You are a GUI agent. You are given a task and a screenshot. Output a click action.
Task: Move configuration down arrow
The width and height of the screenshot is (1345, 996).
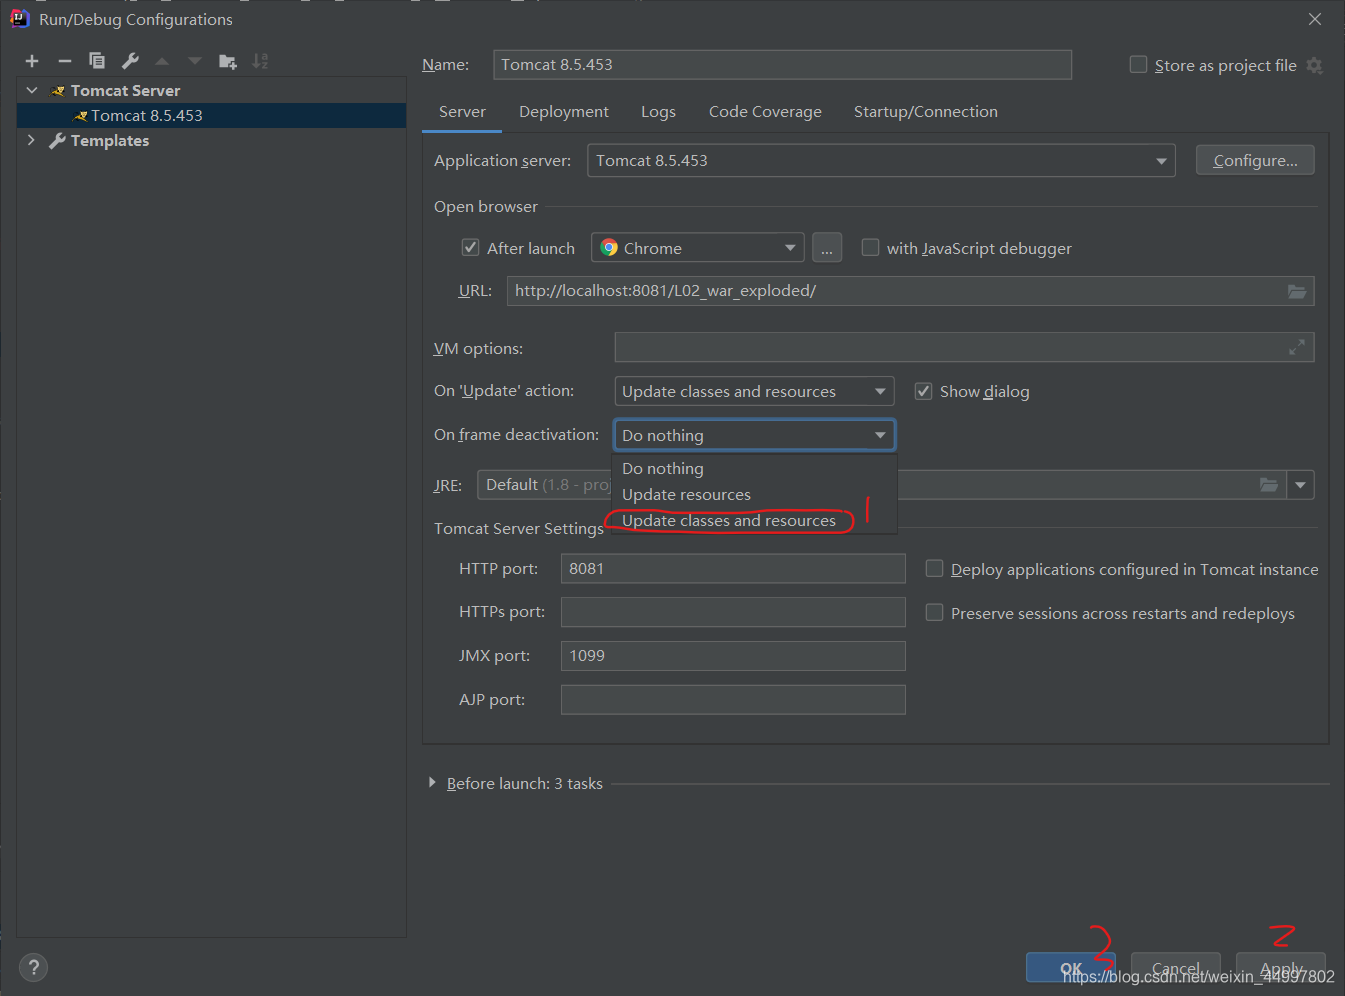pos(195,61)
